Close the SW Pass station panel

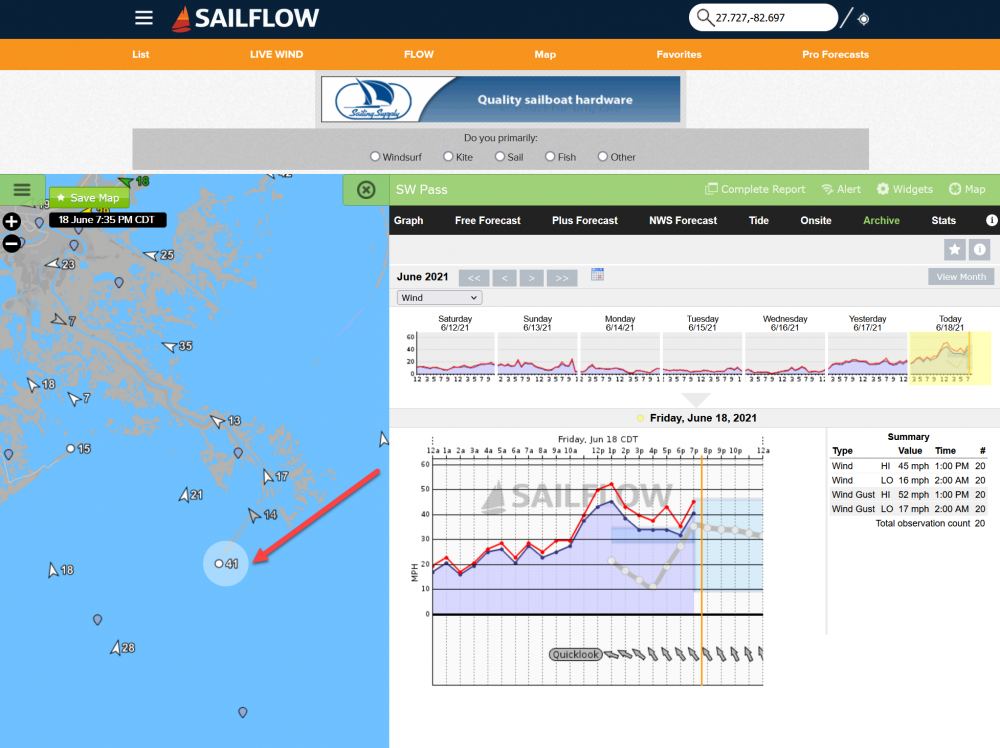point(366,189)
